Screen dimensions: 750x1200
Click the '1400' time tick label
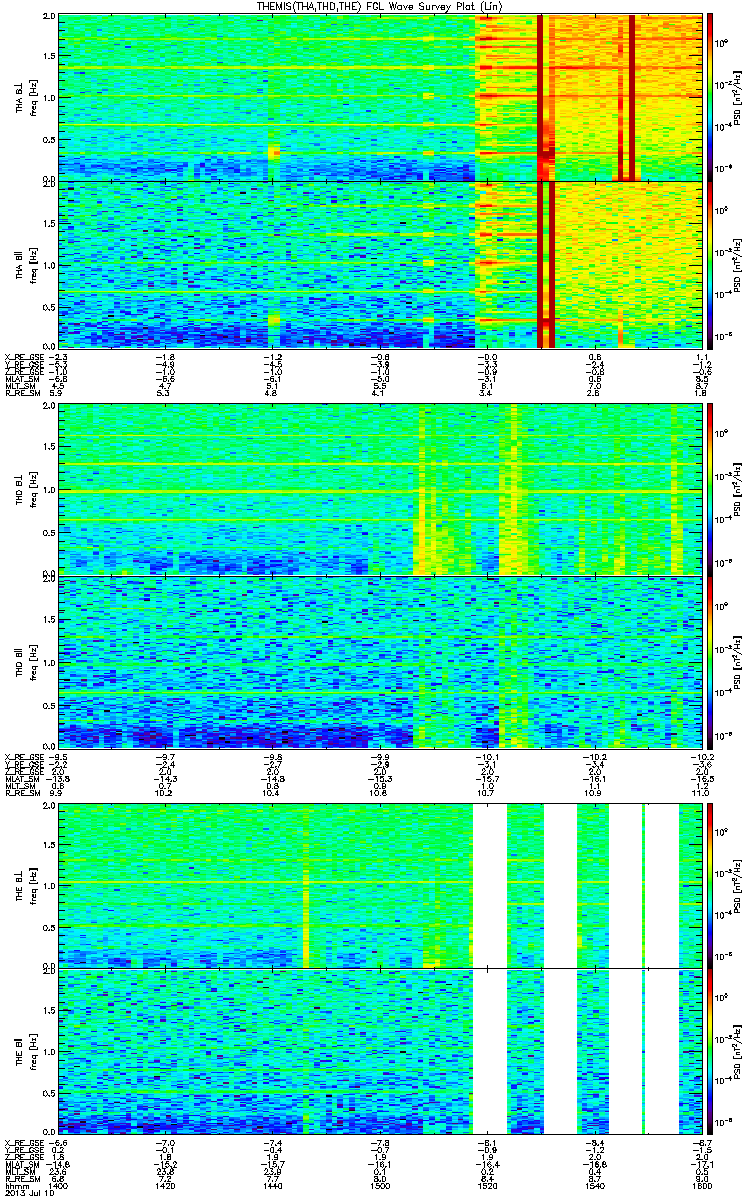[59, 1185]
